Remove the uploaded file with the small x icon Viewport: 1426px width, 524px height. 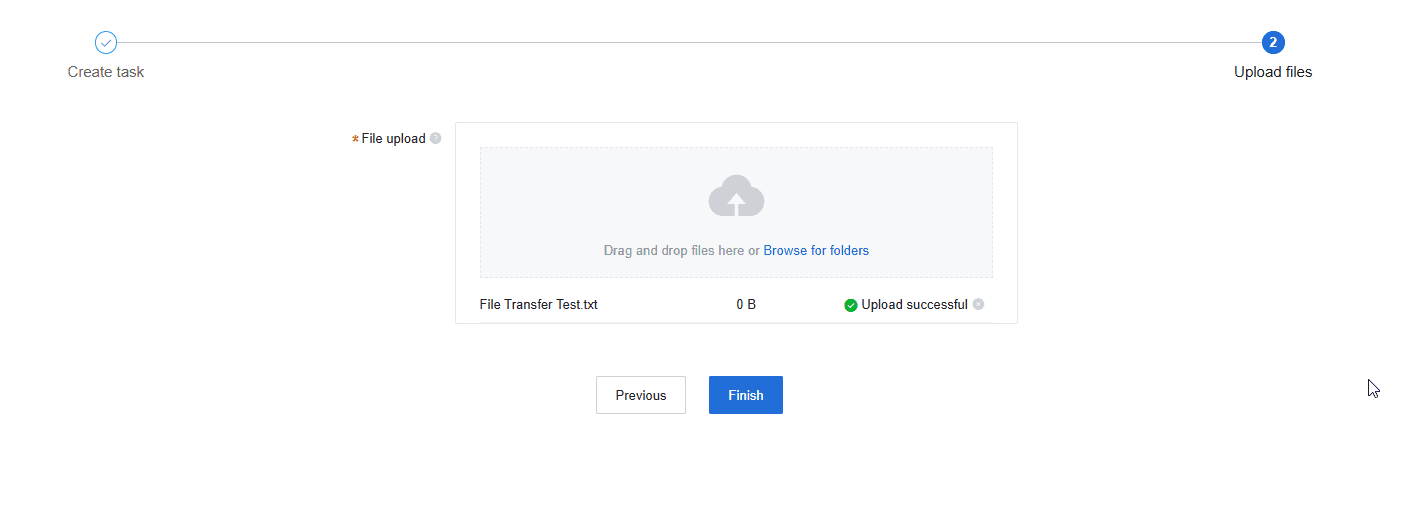click(x=978, y=304)
